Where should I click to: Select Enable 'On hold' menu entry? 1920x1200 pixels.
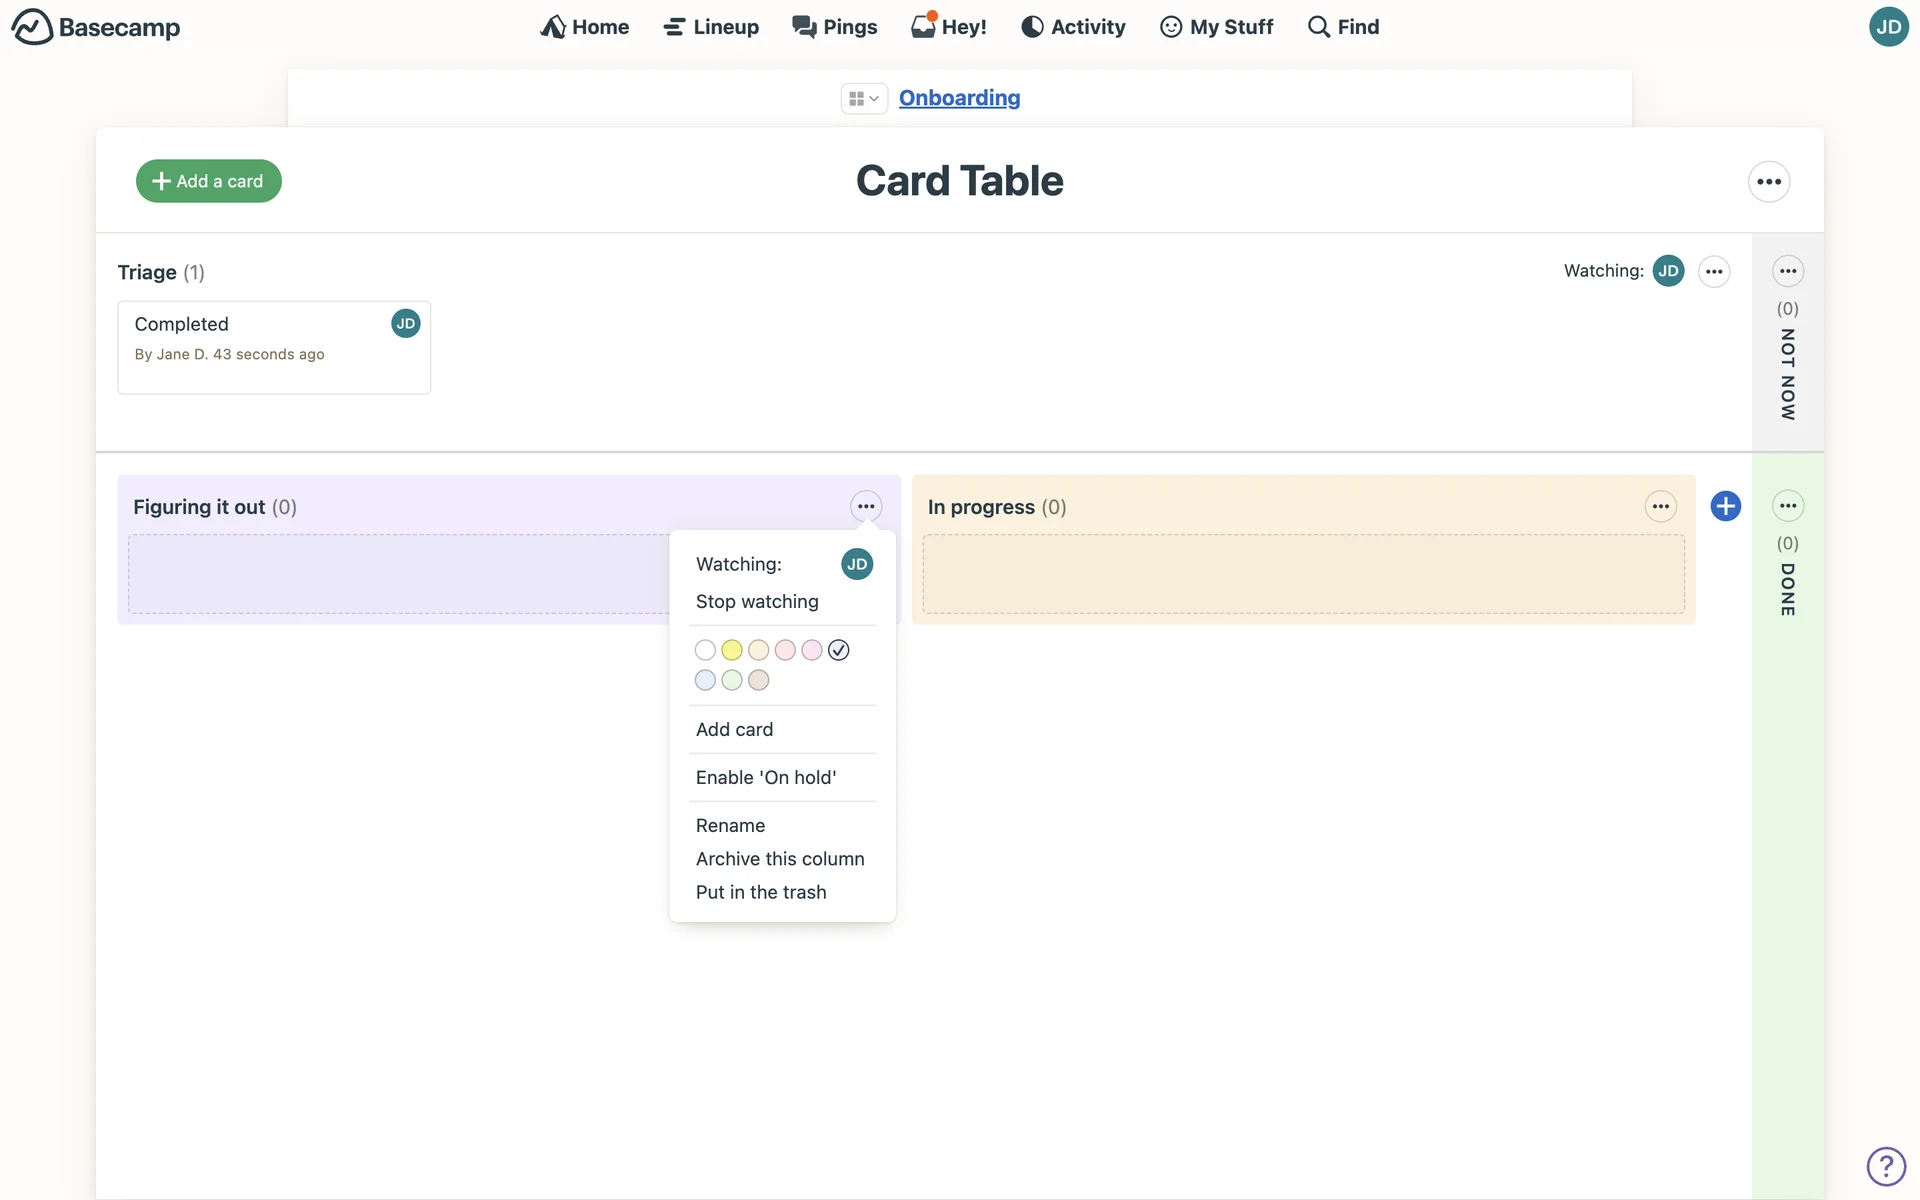(765, 778)
